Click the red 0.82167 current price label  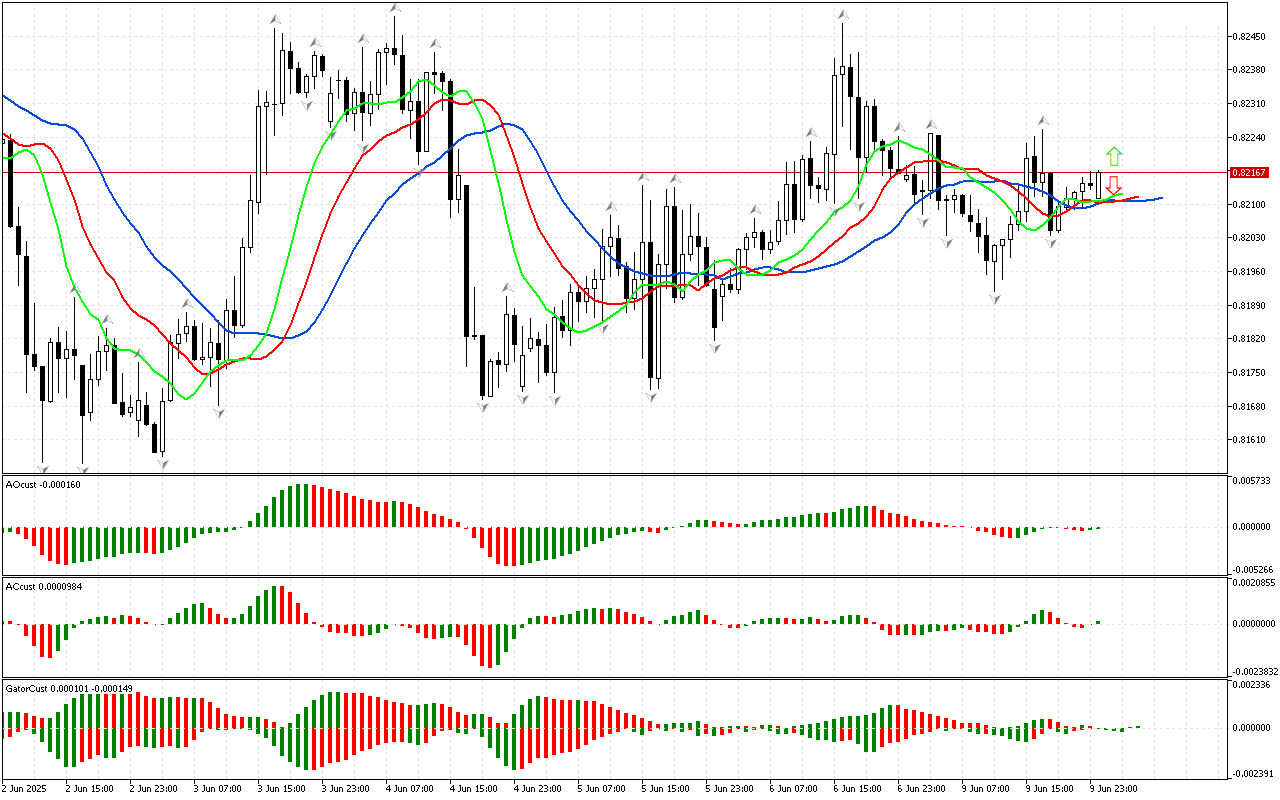(x=1251, y=173)
